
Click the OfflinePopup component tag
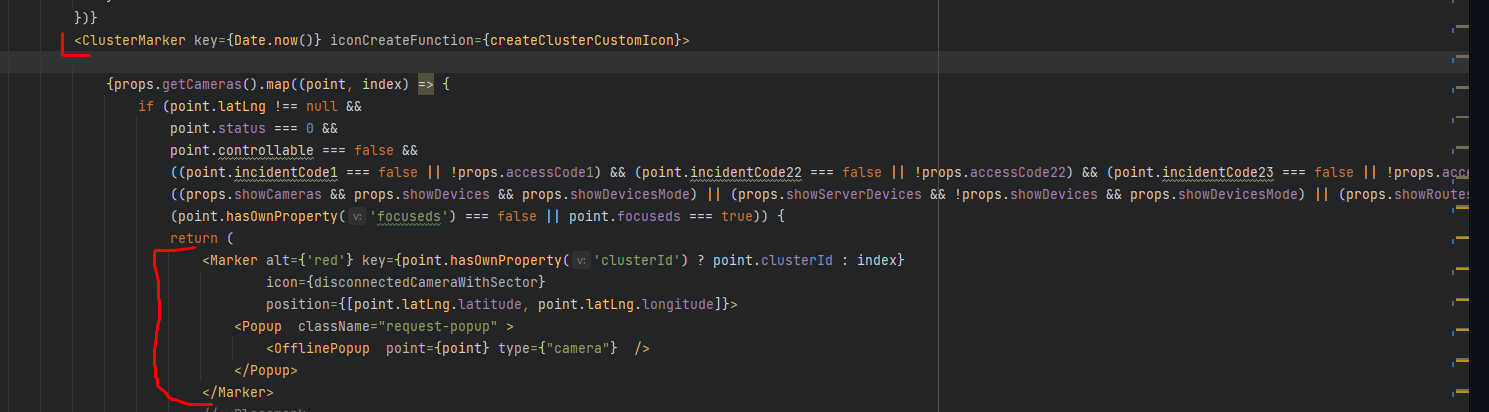pyautogui.click(x=323, y=348)
